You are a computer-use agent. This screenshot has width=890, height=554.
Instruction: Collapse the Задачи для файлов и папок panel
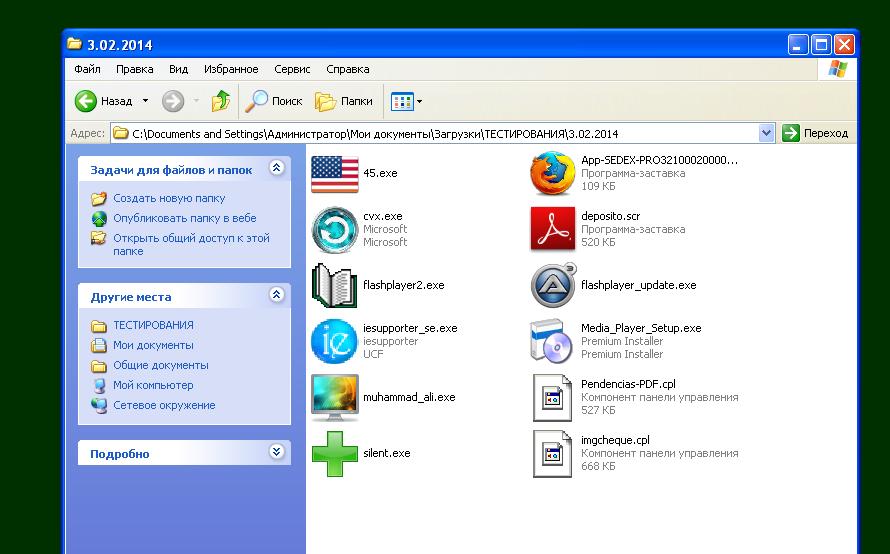(x=277, y=170)
